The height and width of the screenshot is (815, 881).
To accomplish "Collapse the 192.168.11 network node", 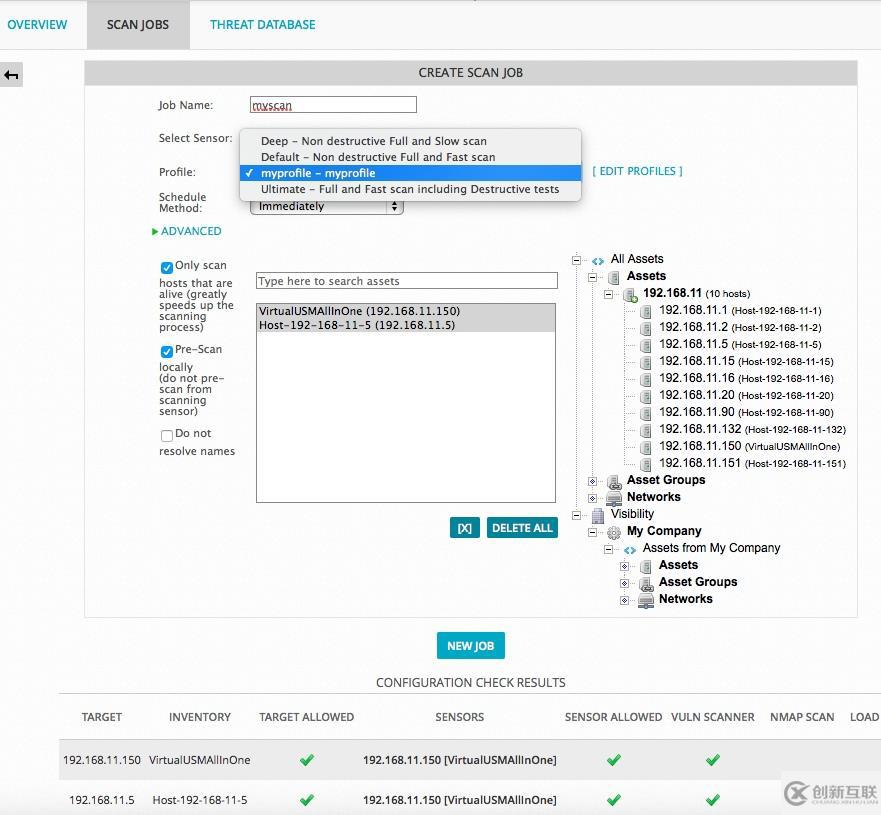I will (x=608, y=294).
